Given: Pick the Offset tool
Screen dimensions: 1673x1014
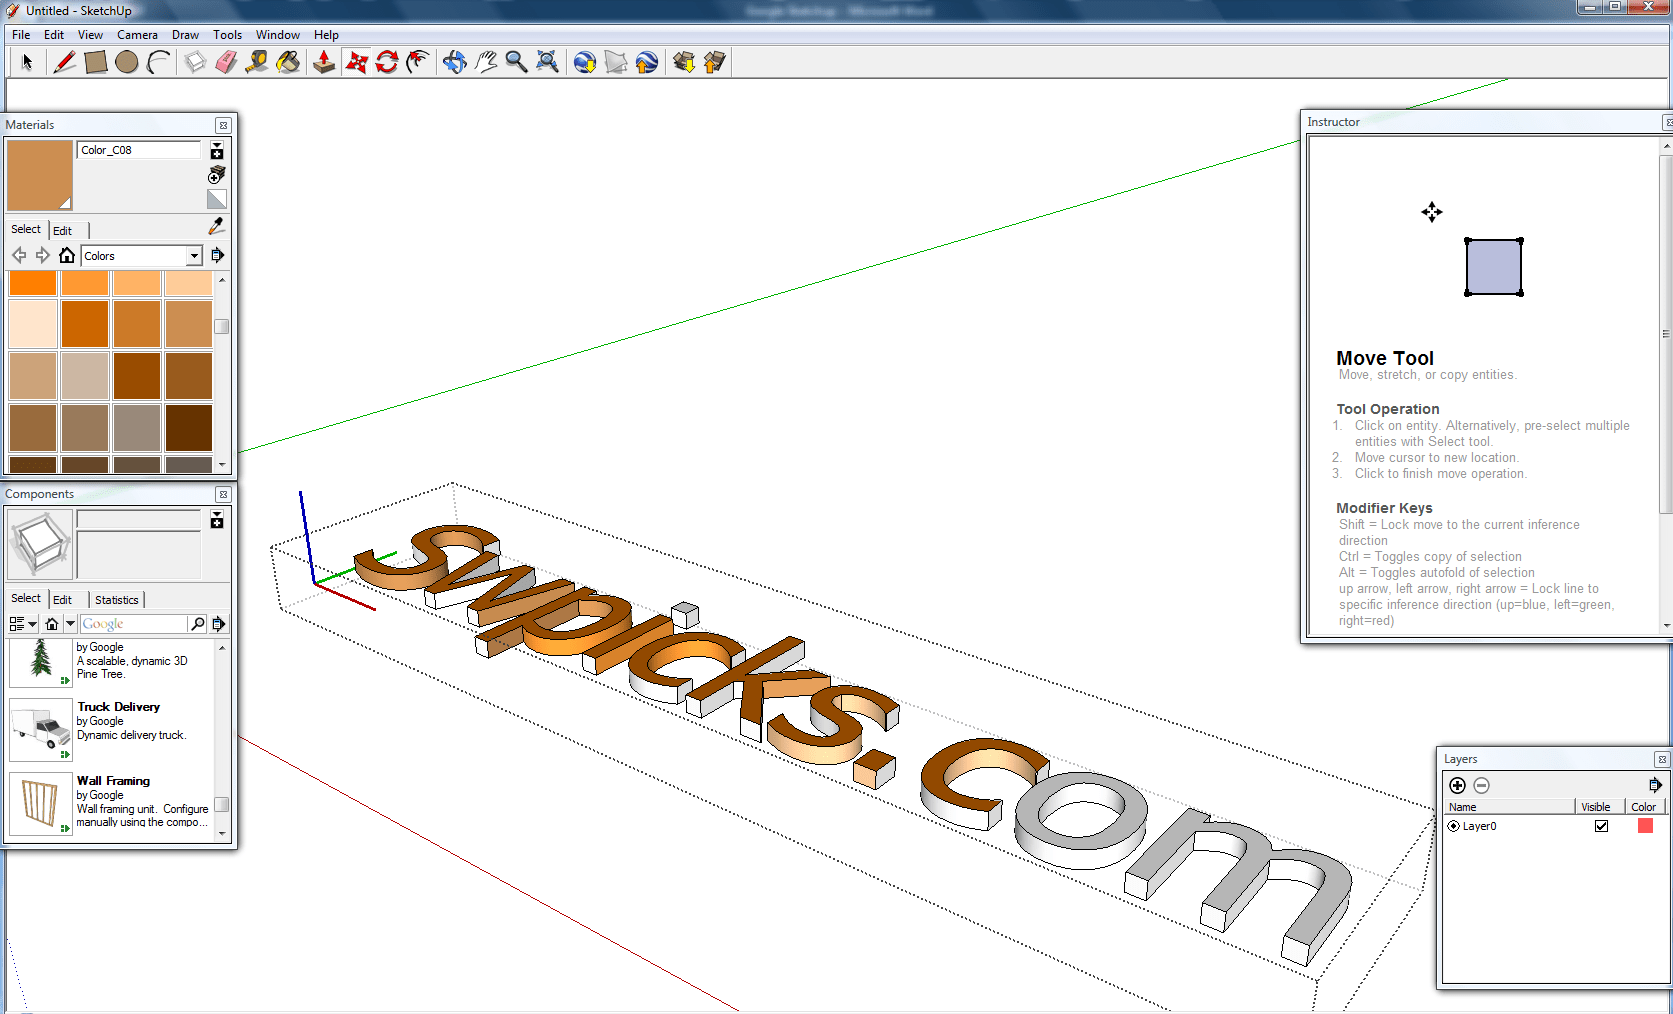Looking at the screenshot, I should [418, 62].
